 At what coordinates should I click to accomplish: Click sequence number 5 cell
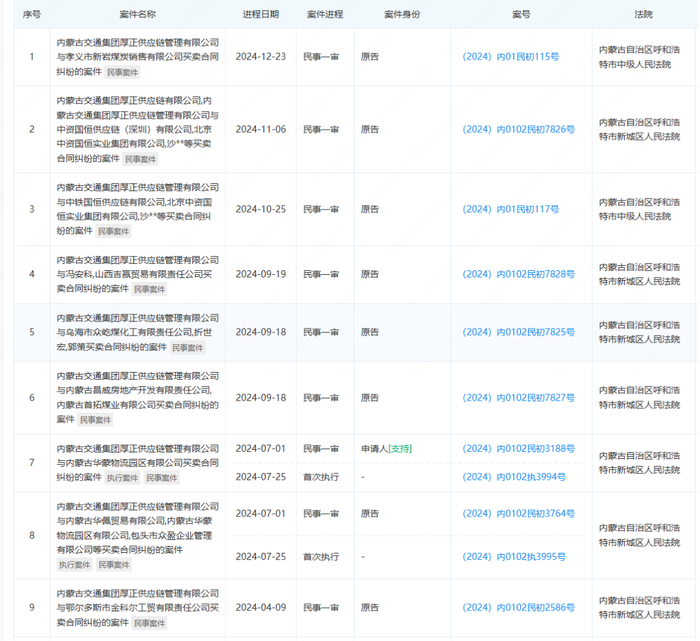(x=32, y=332)
